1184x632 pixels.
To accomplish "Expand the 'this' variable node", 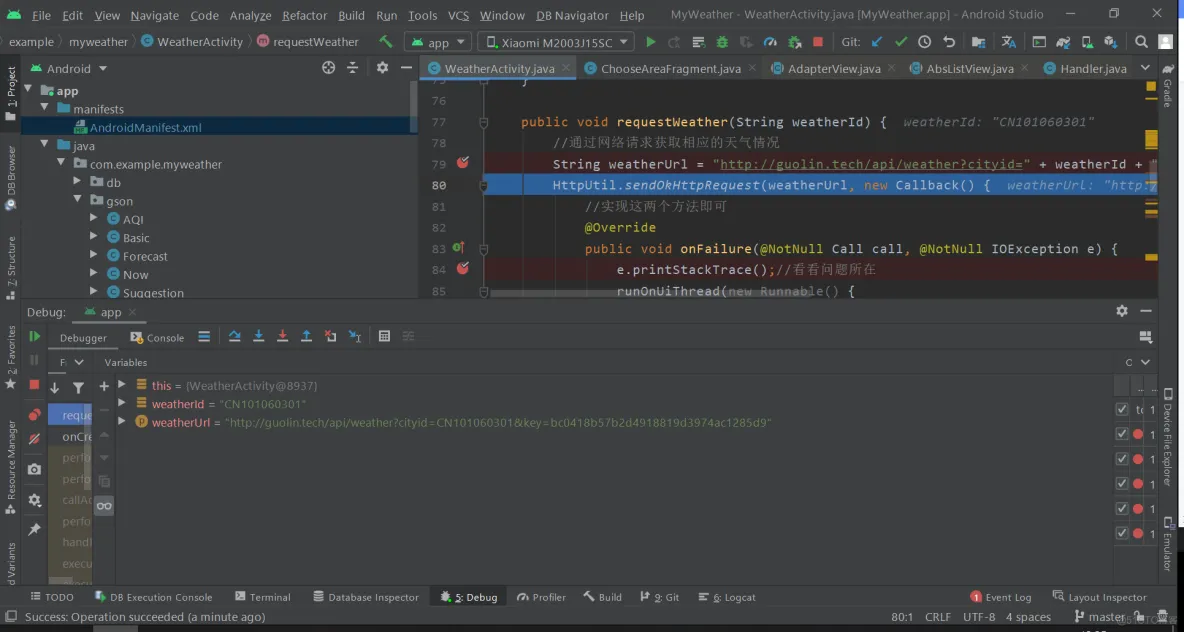I will [122, 385].
